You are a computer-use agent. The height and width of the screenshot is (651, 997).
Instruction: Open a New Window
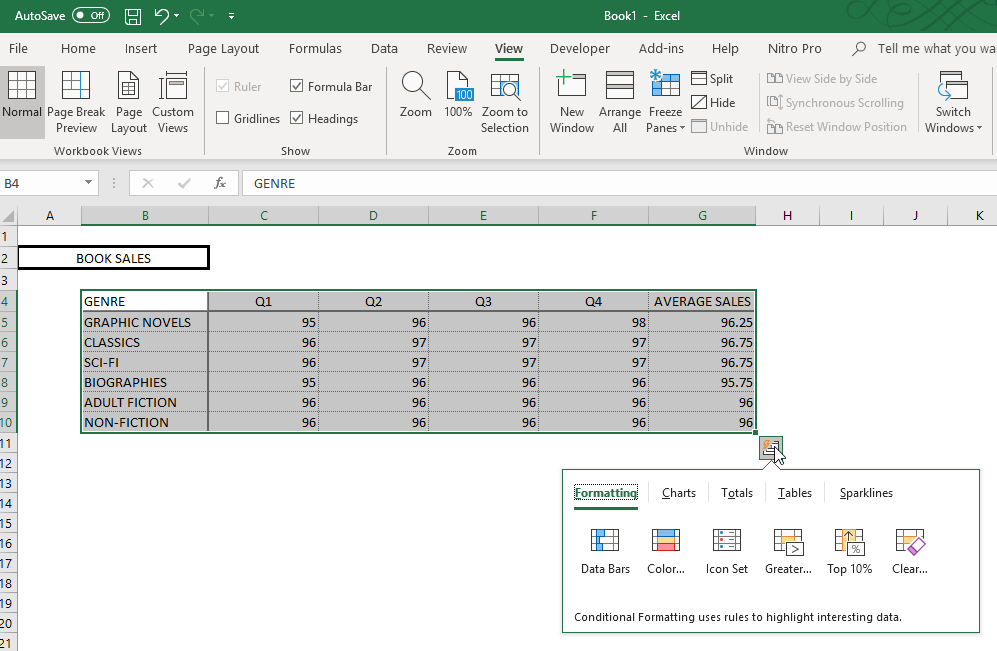tap(572, 102)
